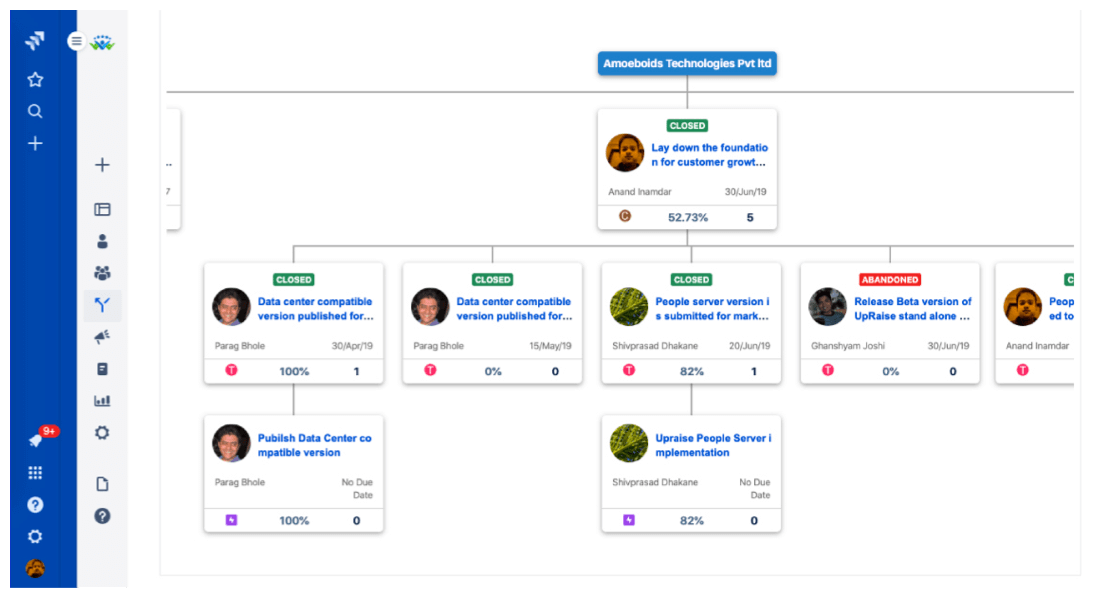Open the UpRaise Reports chart icon
Screen dimensions: 1100x598
click(102, 400)
